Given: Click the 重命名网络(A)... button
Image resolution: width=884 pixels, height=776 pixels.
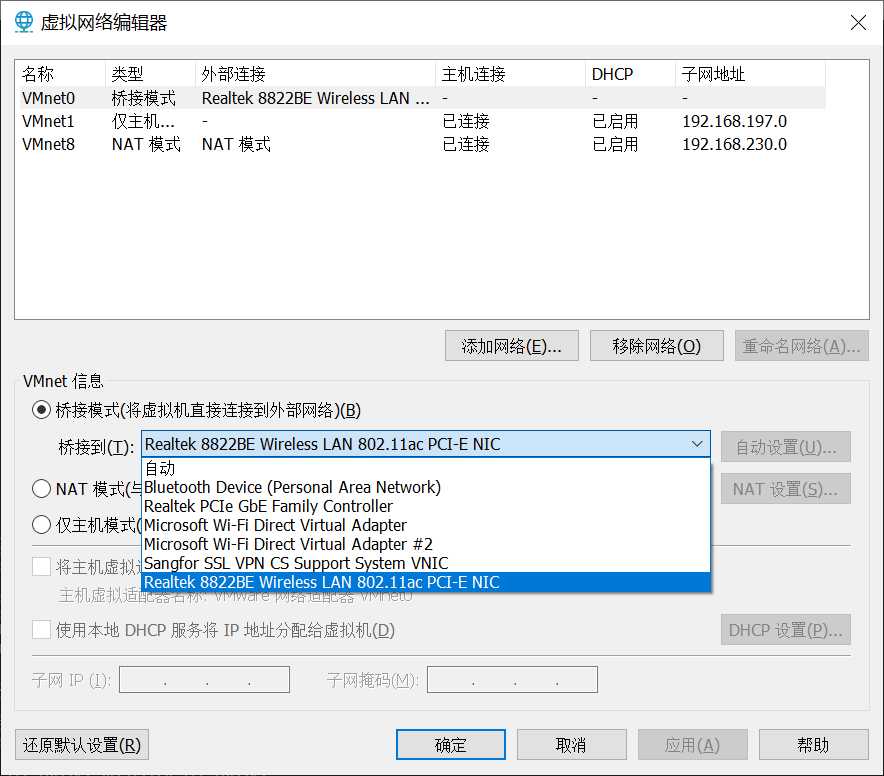Looking at the screenshot, I should click(801, 346).
